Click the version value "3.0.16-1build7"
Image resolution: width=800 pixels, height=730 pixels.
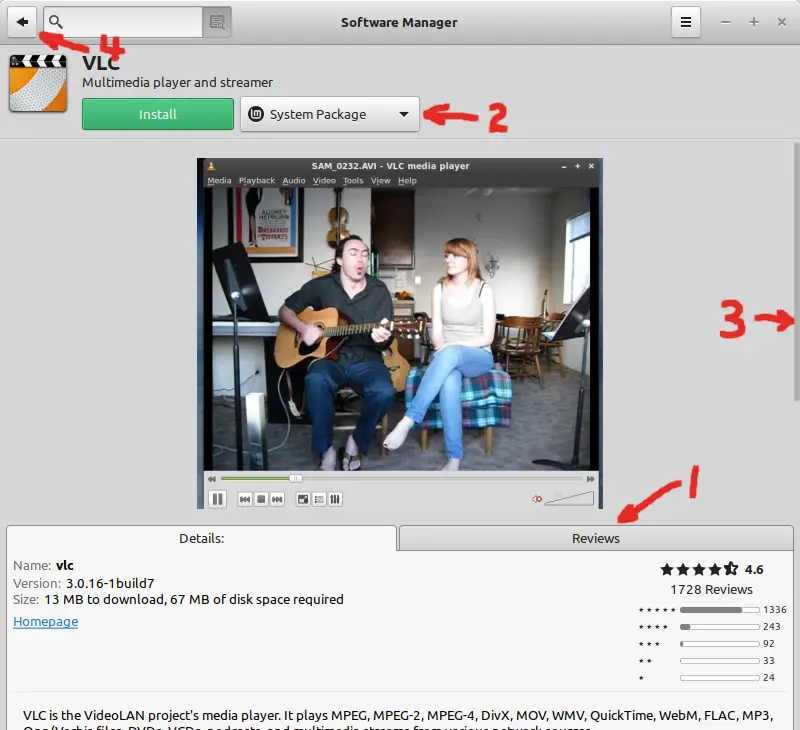tap(110, 583)
